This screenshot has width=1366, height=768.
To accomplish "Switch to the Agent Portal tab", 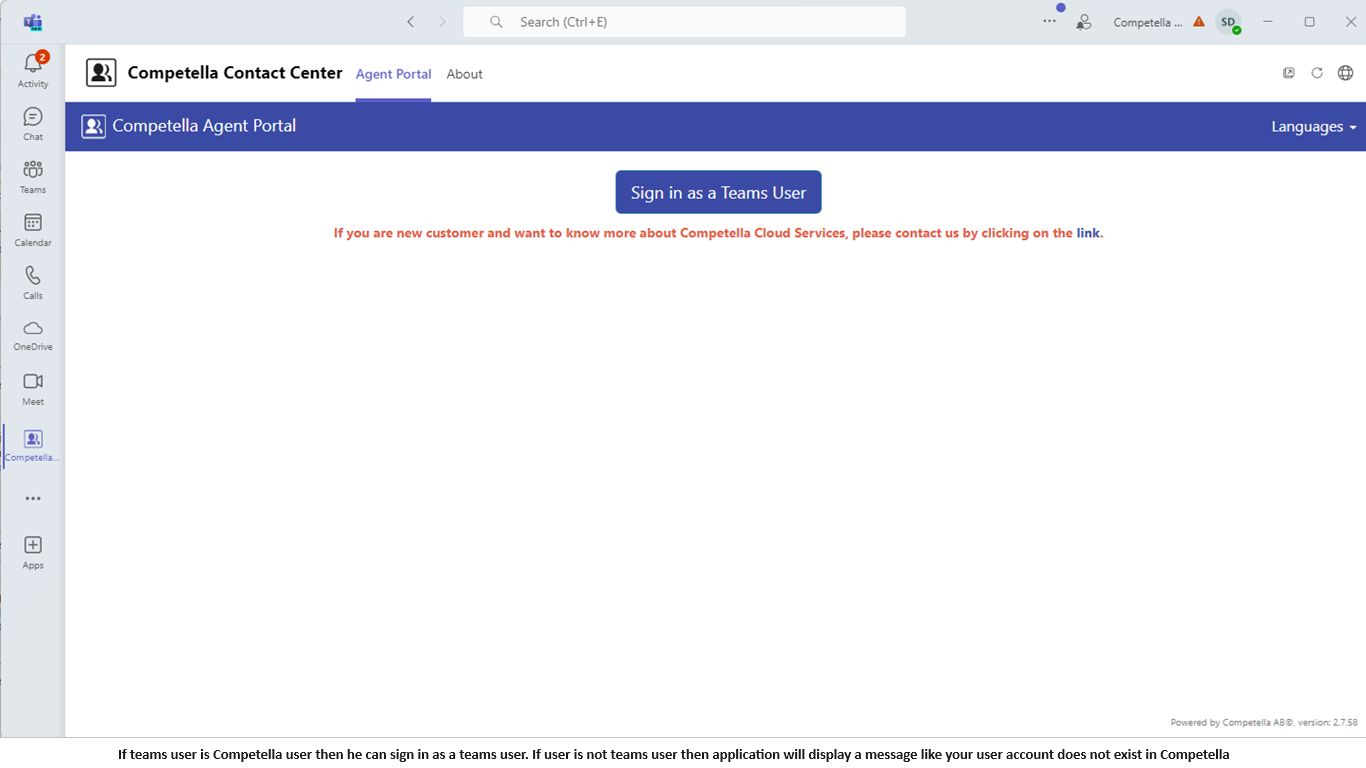I will (x=393, y=74).
